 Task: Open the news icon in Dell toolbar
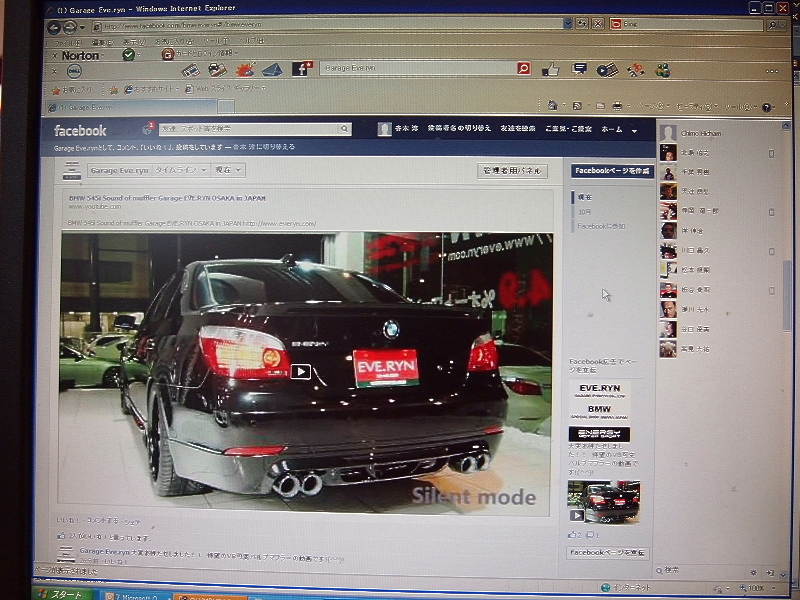[190, 70]
